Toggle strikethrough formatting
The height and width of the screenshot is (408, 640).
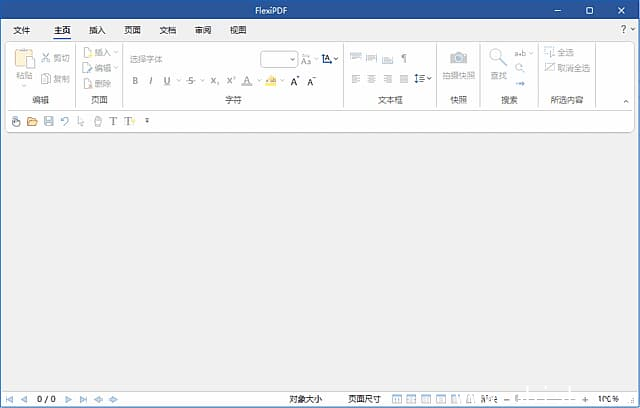pos(190,81)
